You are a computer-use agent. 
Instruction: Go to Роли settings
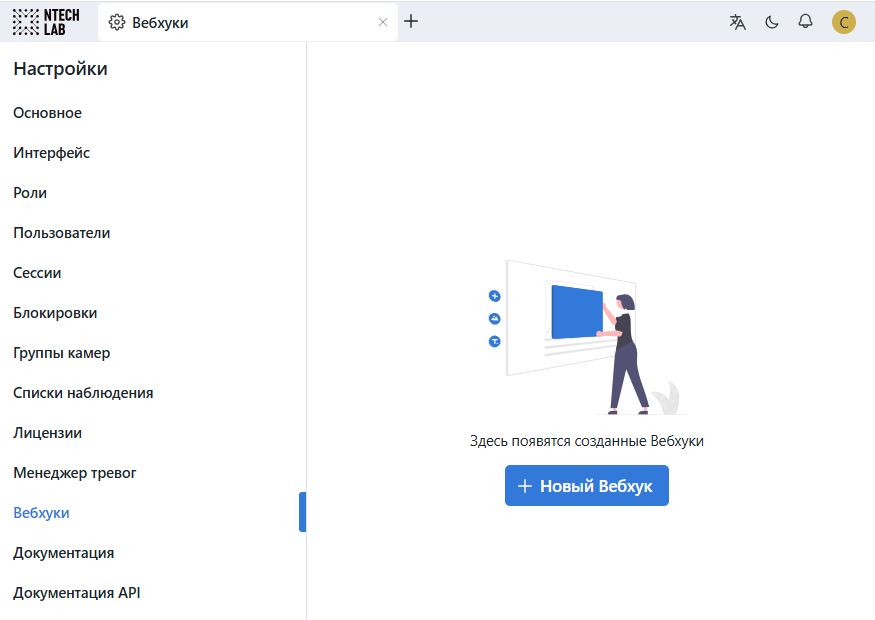pyautogui.click(x=30, y=193)
